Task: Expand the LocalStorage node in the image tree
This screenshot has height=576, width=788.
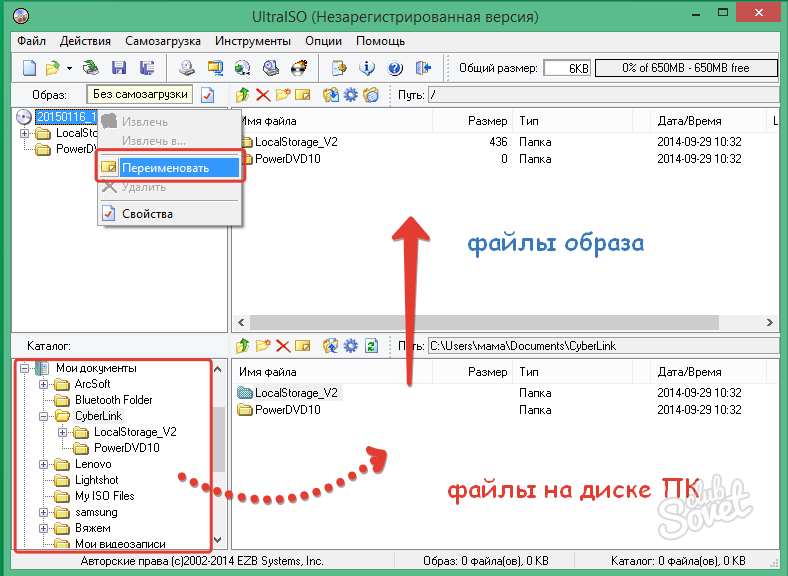Action: (x=24, y=134)
